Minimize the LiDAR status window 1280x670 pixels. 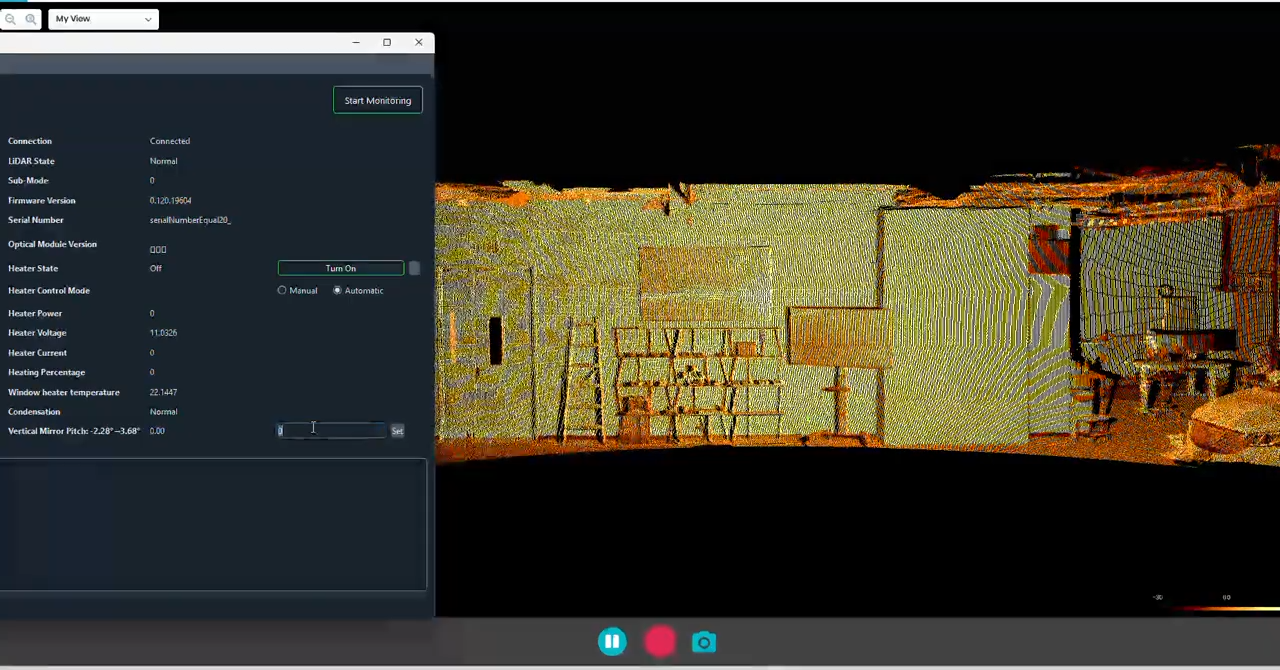coord(356,42)
